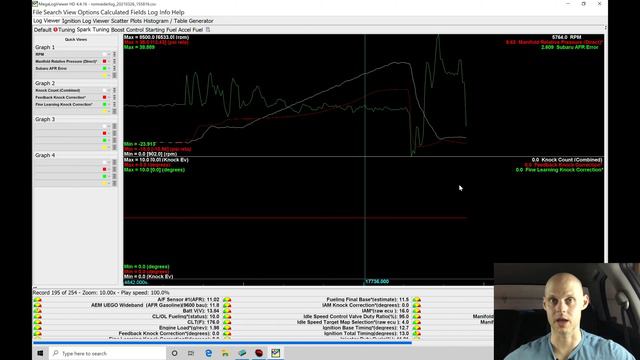Select the Boost Control quick view

click(127, 30)
